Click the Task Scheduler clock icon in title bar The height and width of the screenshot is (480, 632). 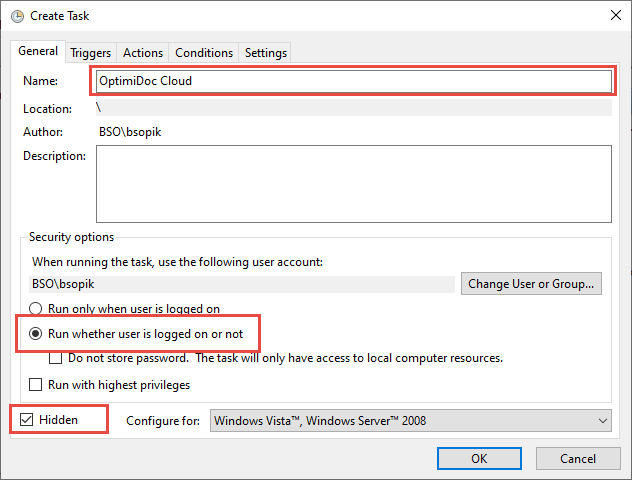pos(15,16)
